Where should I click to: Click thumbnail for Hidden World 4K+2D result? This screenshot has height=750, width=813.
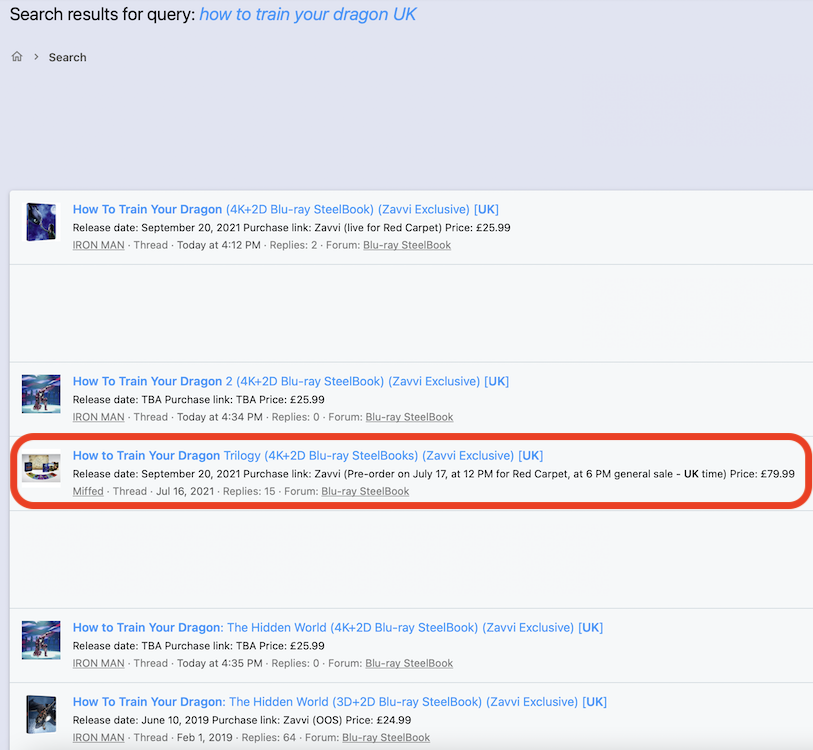click(41, 640)
